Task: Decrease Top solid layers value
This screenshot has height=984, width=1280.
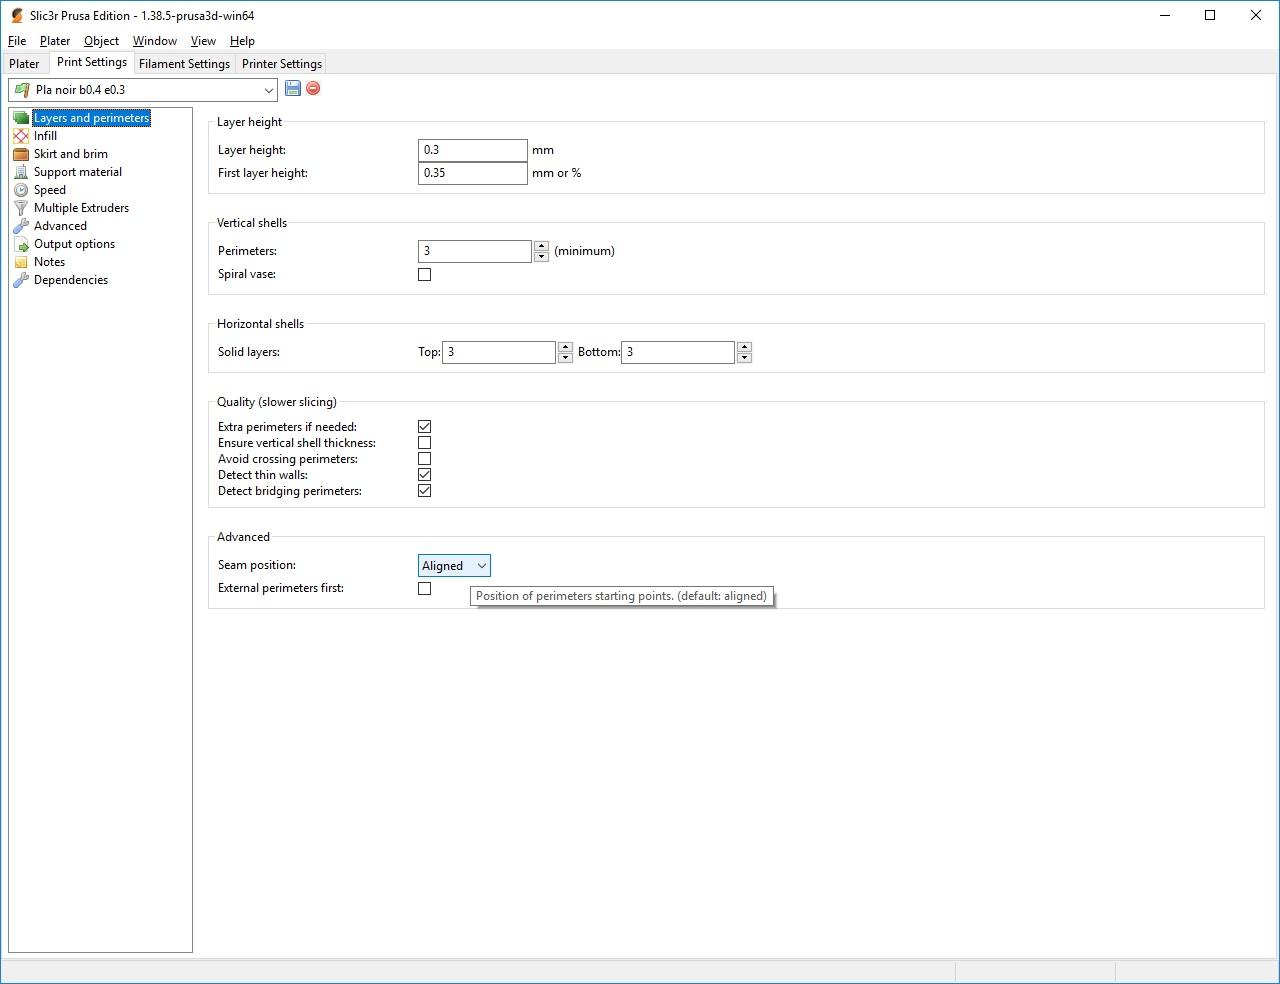Action: point(565,357)
